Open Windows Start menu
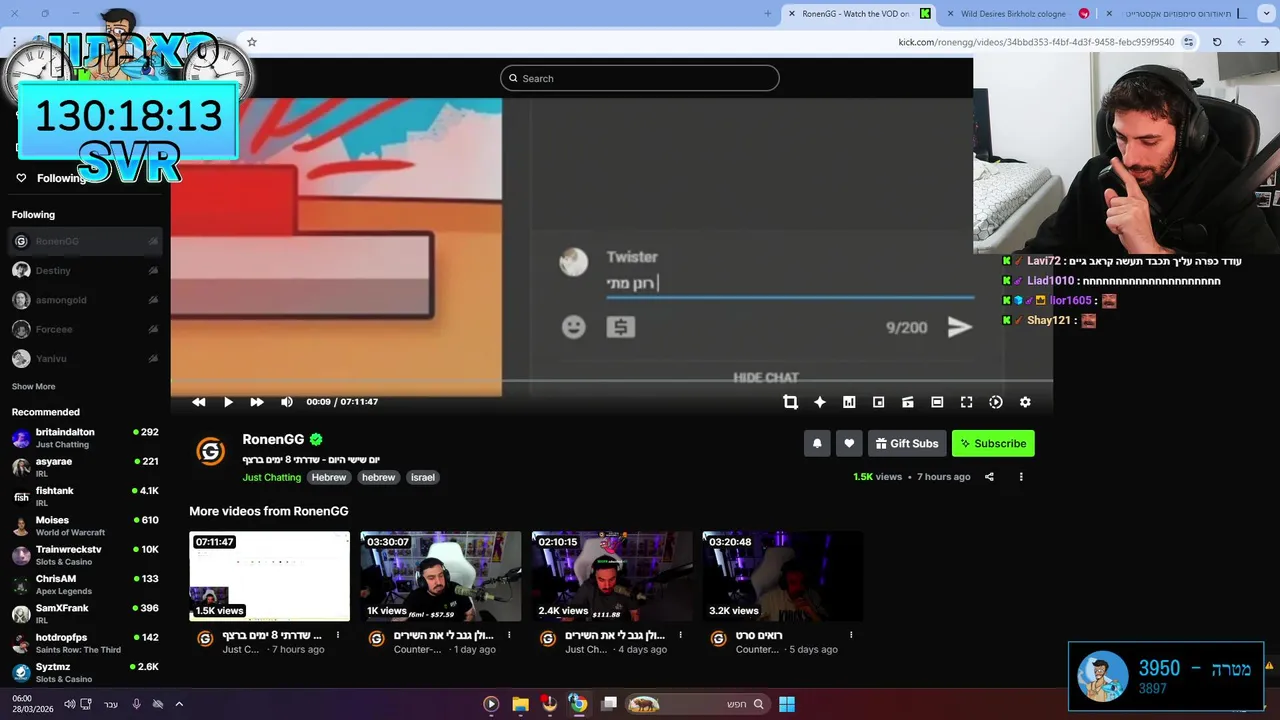 point(787,704)
